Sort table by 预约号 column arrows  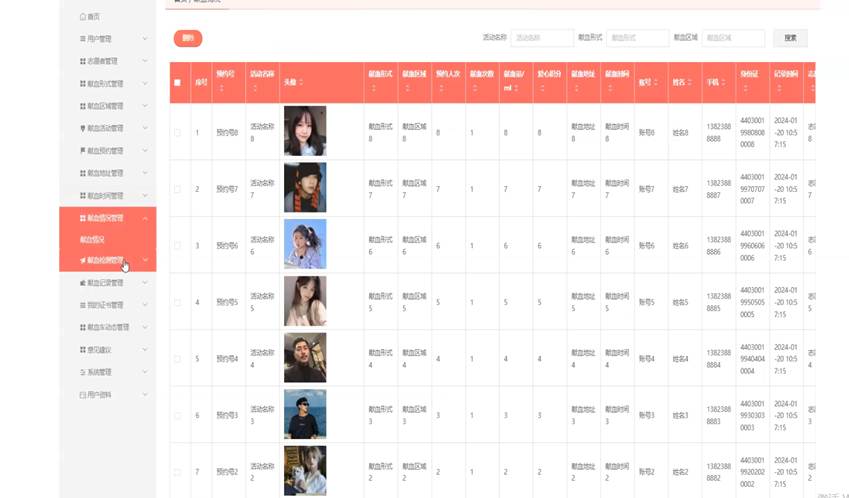tap(221, 88)
